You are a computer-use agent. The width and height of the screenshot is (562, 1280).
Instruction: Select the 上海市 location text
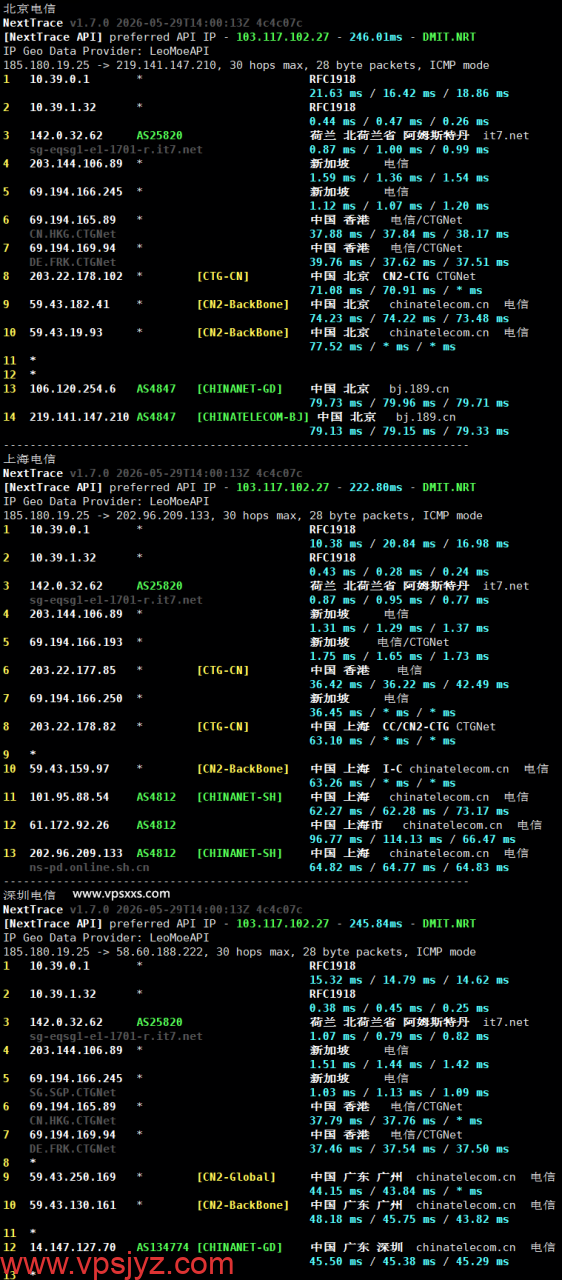click(x=362, y=825)
